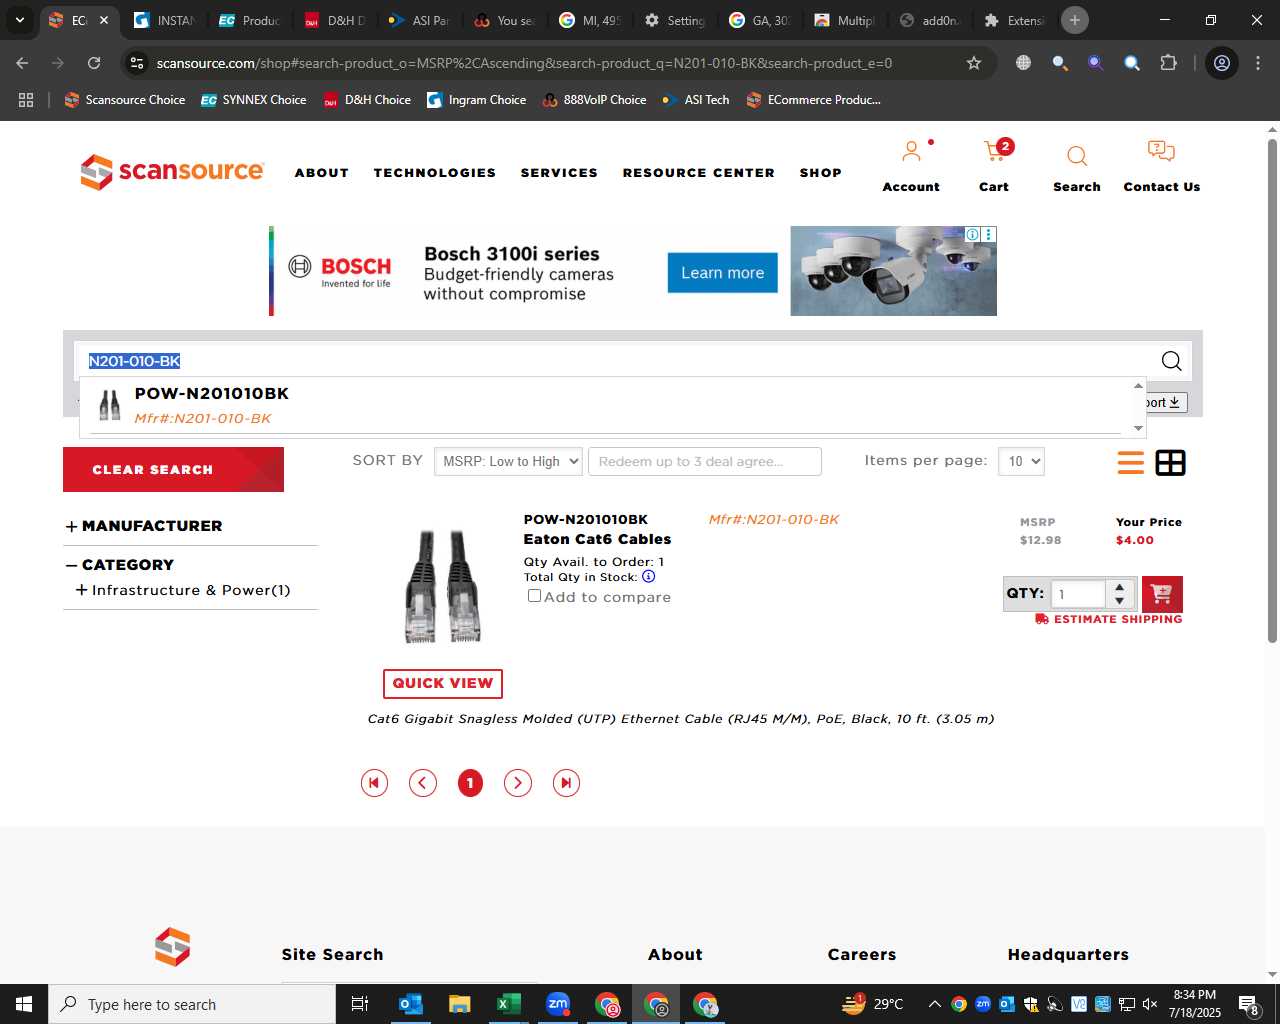Open the Resource Center menu
This screenshot has width=1280, height=1024.
(x=699, y=173)
